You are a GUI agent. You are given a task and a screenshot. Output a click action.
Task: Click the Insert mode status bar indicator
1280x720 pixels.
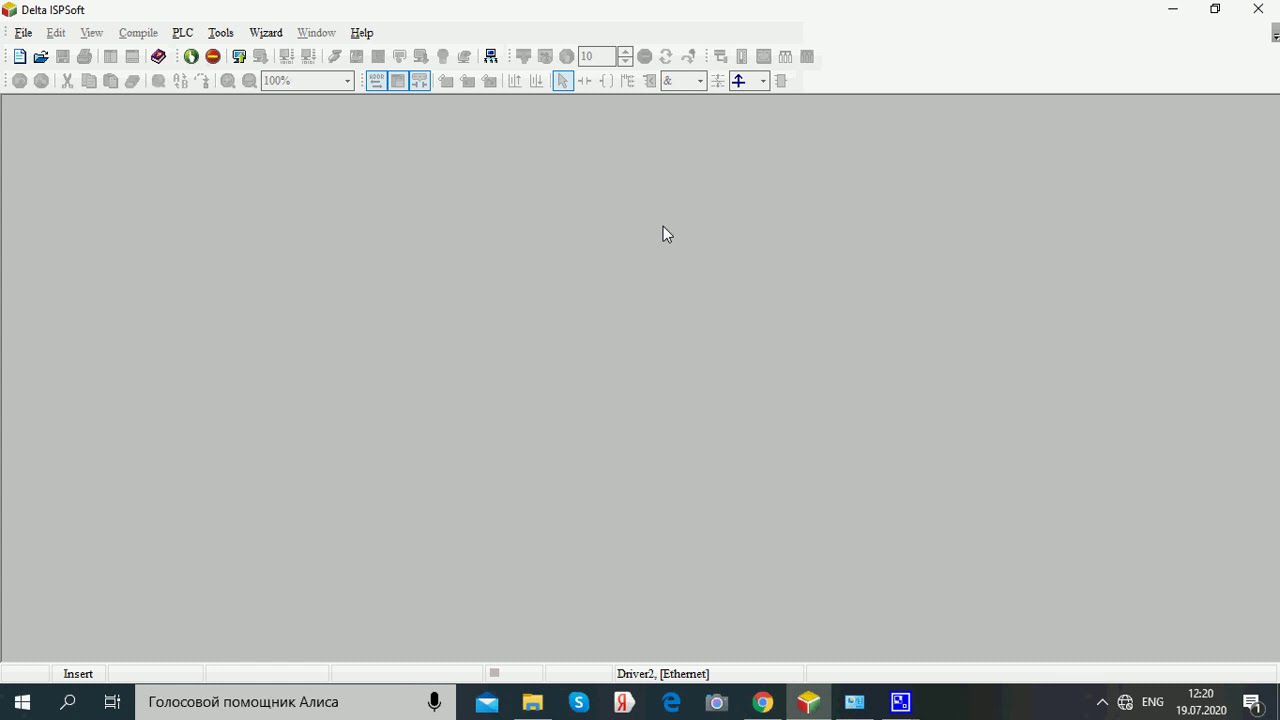[78, 674]
